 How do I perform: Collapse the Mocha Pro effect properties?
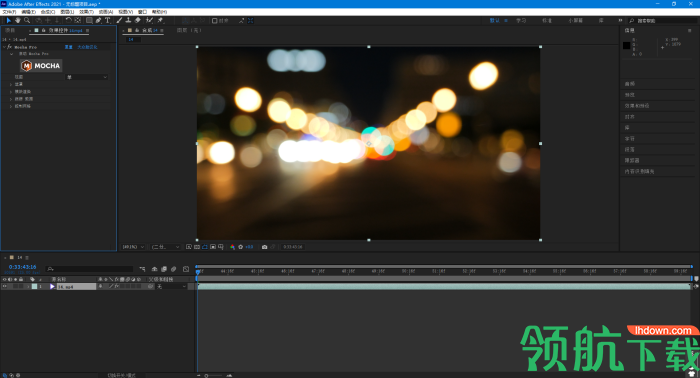click(x=4, y=47)
